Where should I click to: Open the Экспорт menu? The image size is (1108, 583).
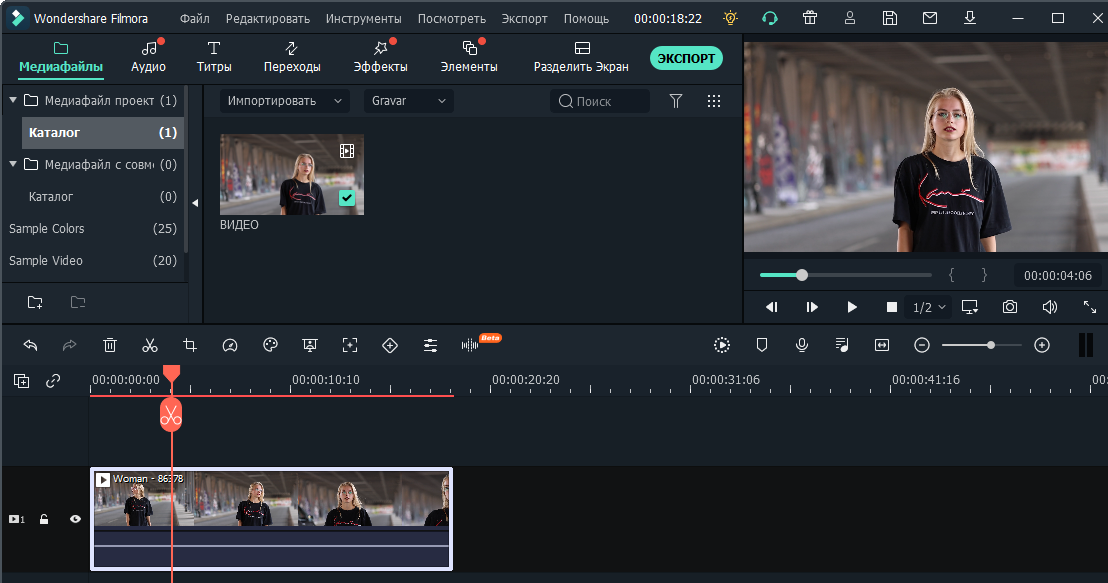[x=524, y=18]
